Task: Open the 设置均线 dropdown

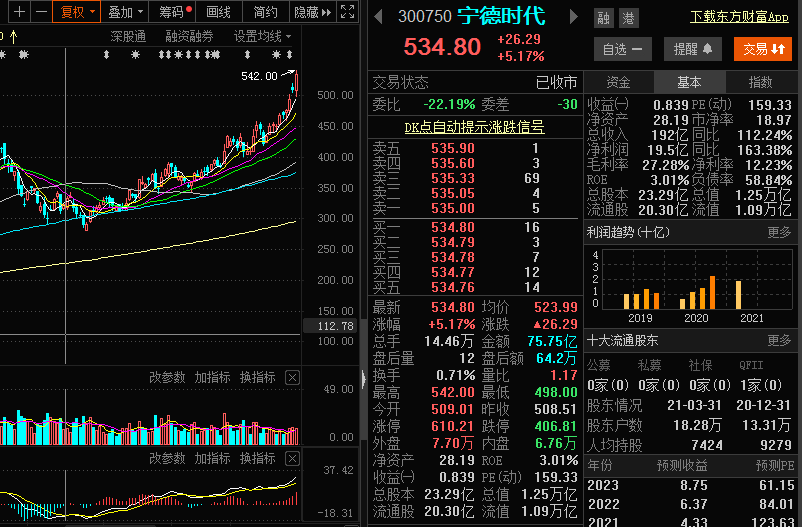Action: 262,36
